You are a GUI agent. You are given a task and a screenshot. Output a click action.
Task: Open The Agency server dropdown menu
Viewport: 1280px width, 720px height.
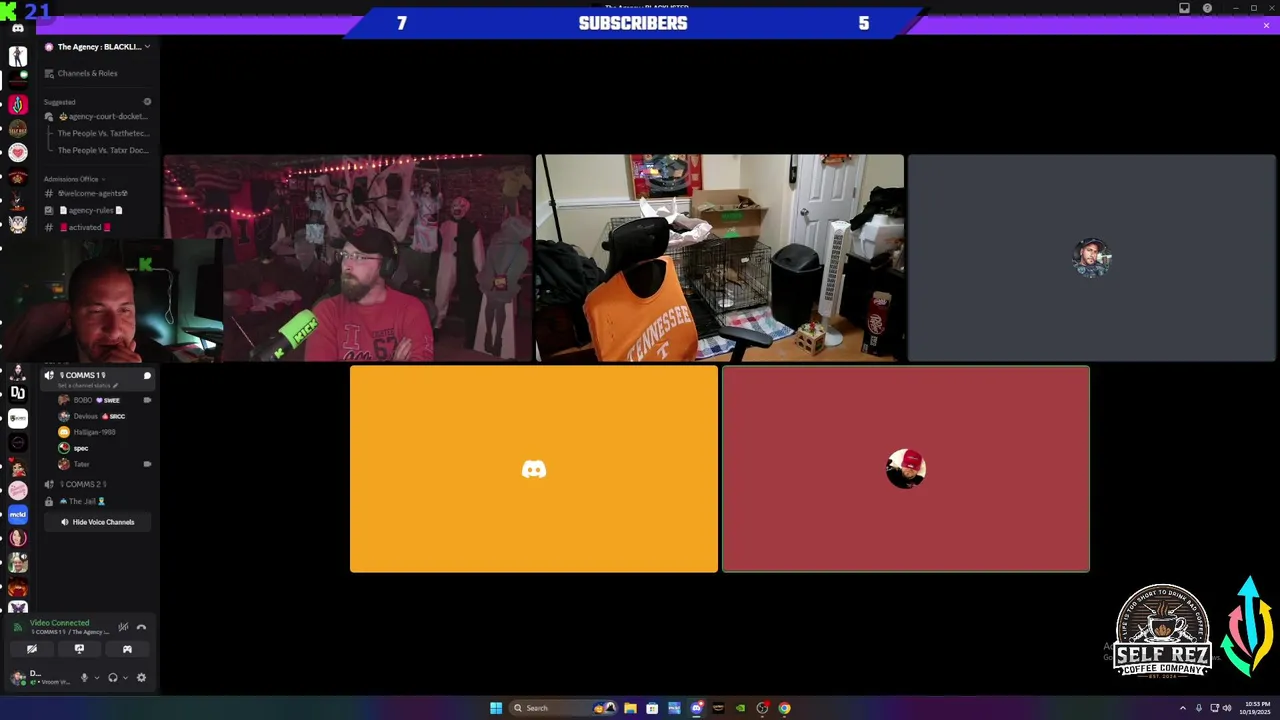pos(97,47)
